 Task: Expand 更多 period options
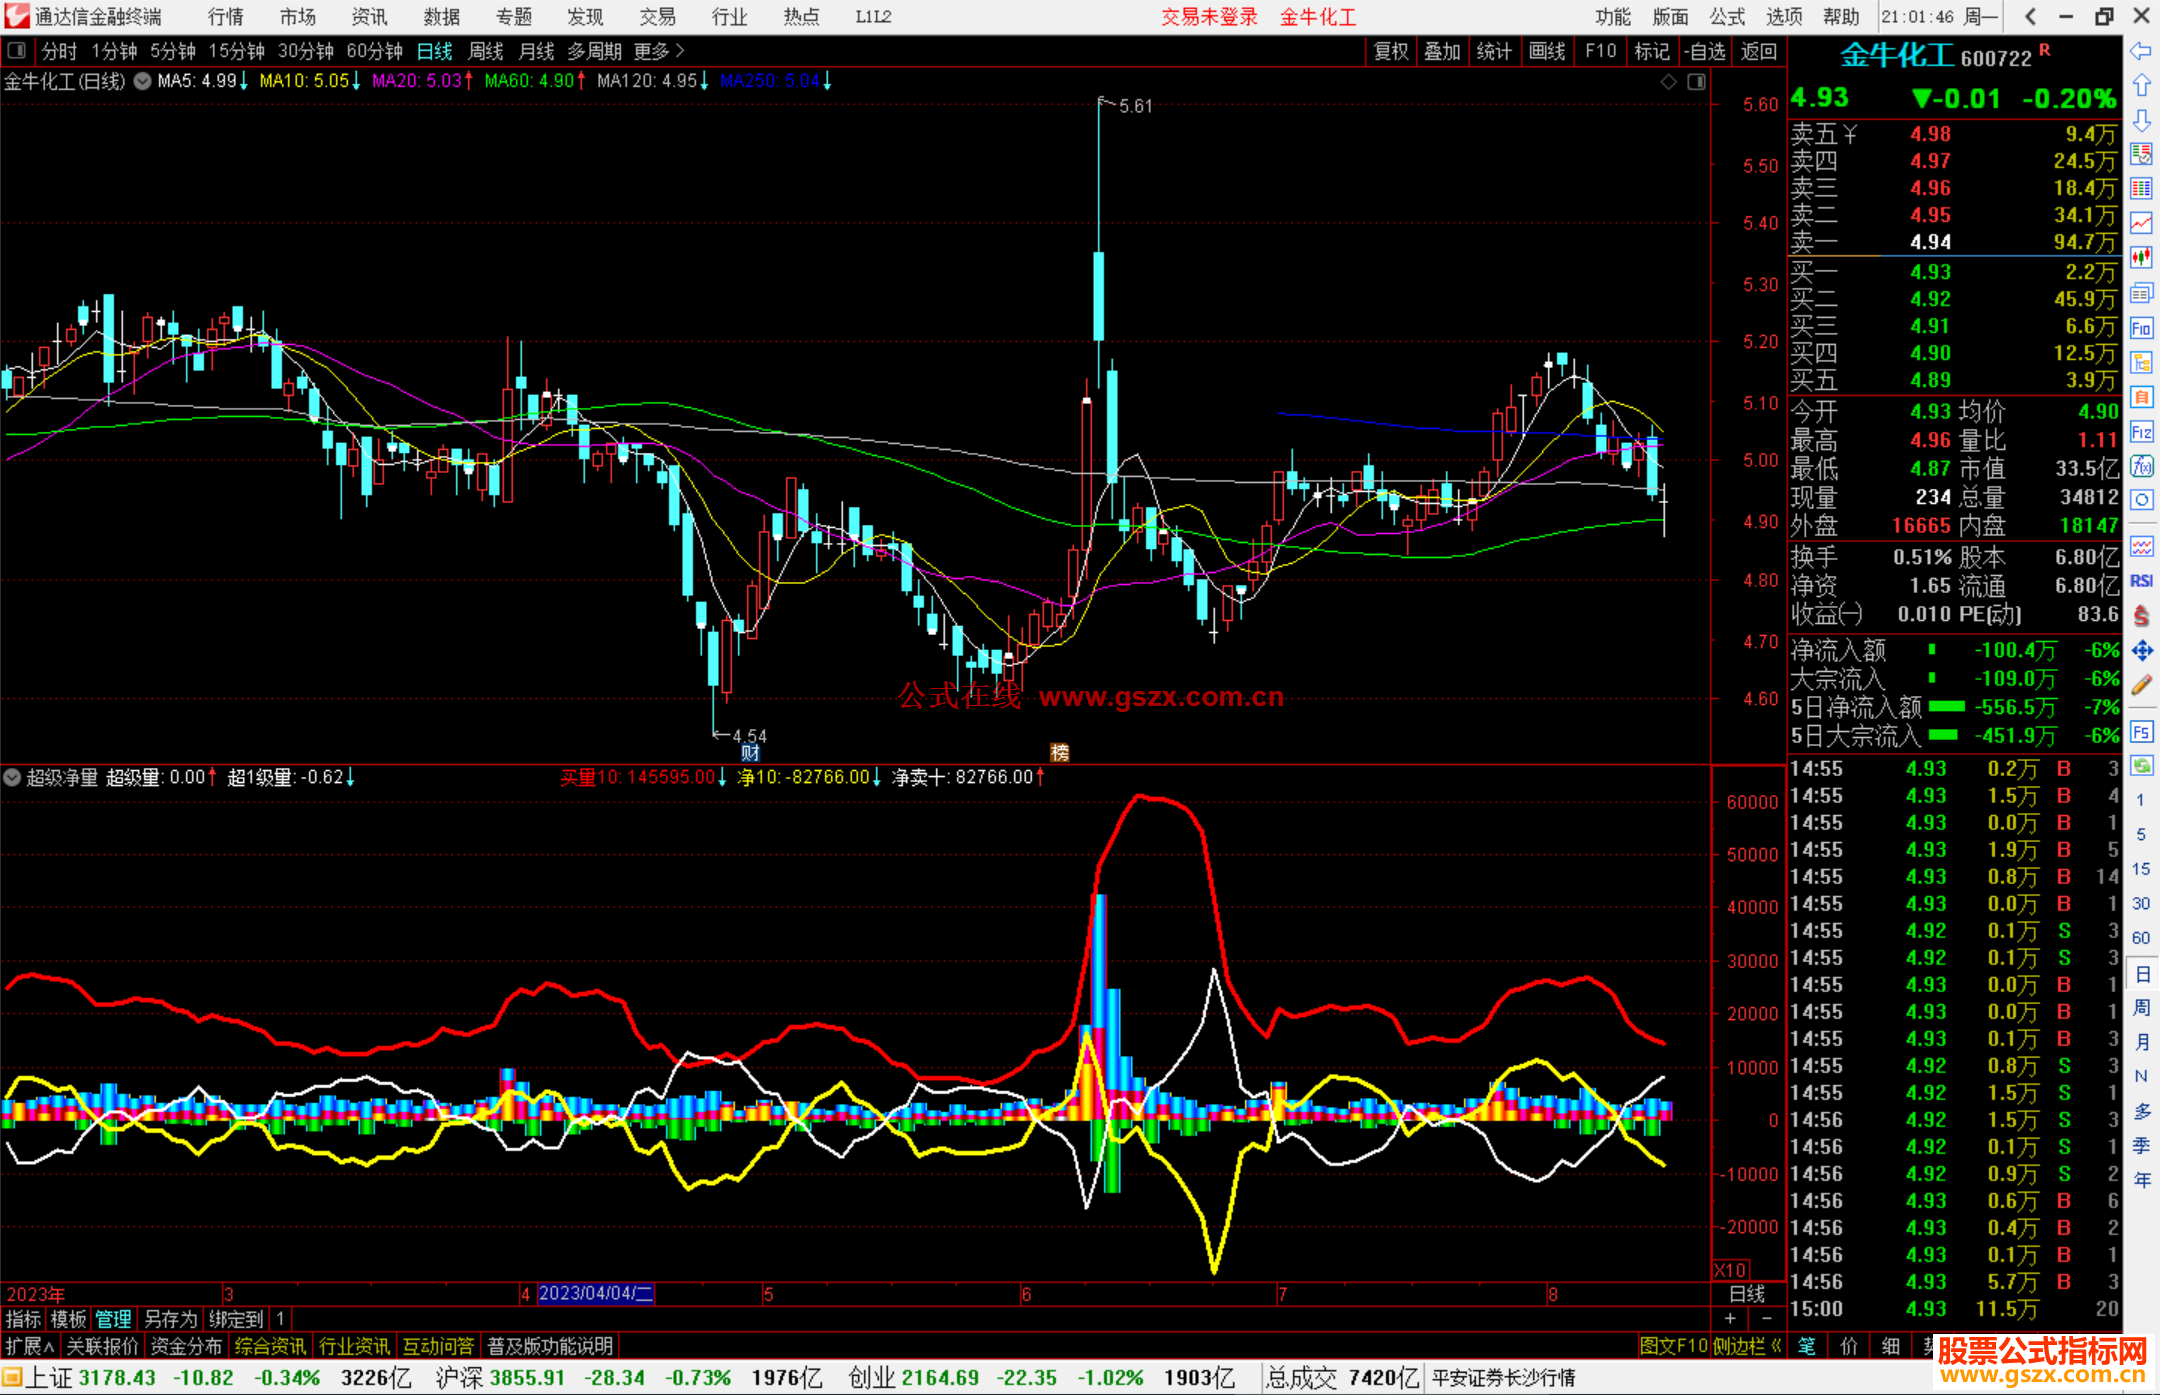pos(659,51)
